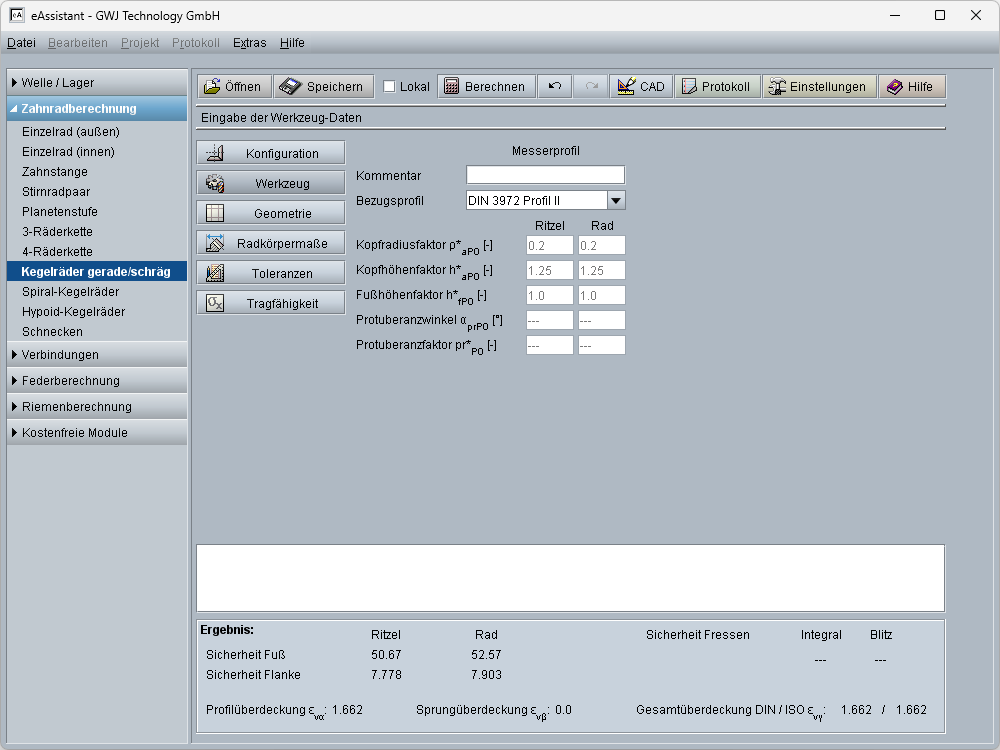Click the undo arrow in toolbar
The width and height of the screenshot is (1000, 750).
point(555,87)
